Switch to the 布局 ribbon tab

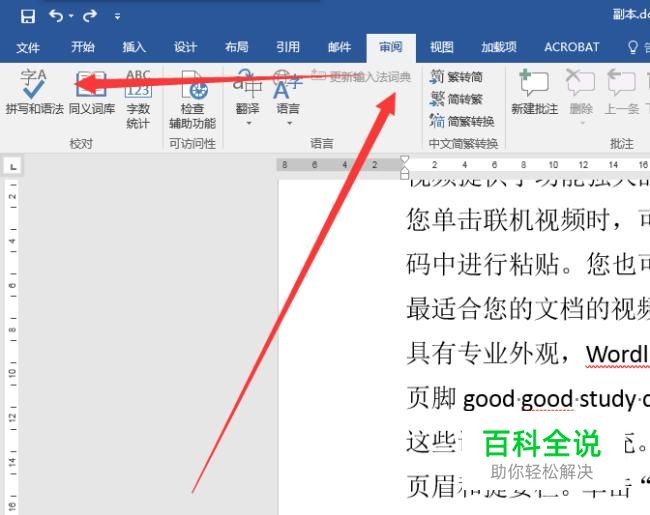236,47
